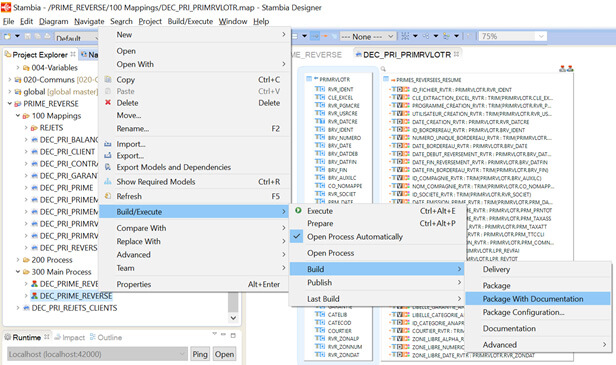The image size is (616, 365).
Task: Click the Copy icon in the context menu
Action: coord(108,79)
